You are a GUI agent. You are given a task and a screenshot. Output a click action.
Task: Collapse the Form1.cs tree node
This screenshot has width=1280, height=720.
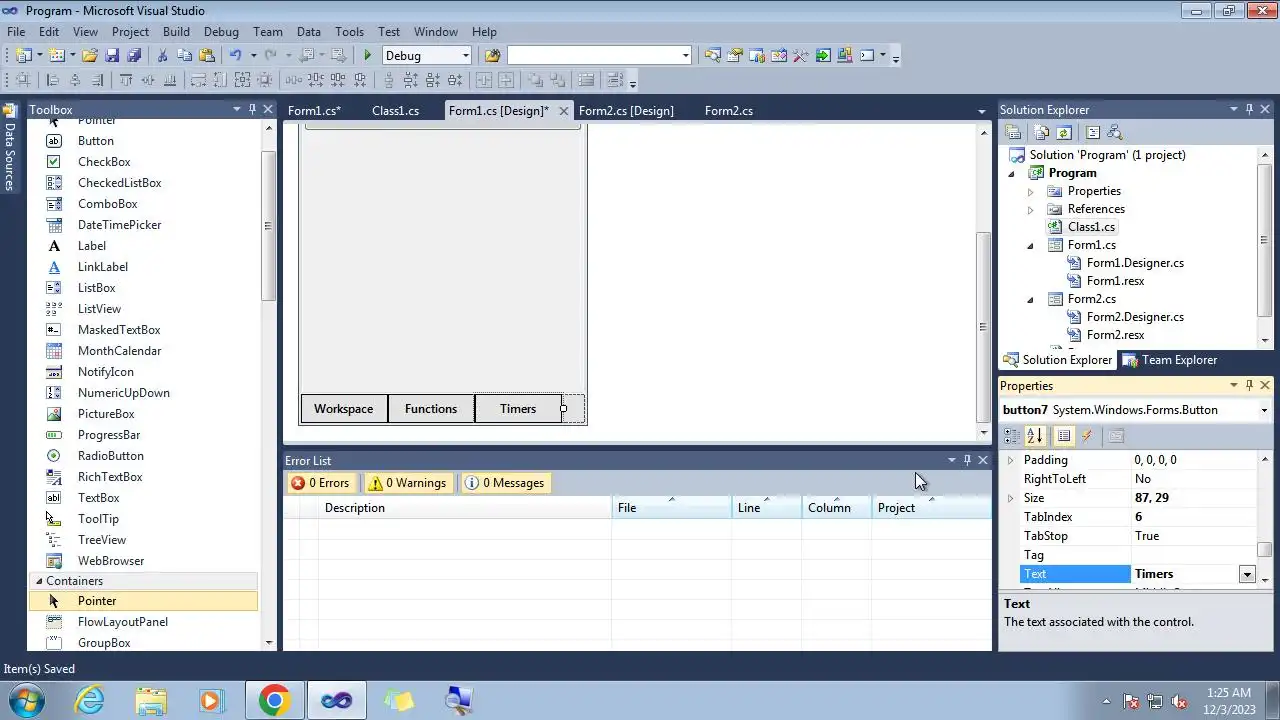(x=1030, y=245)
